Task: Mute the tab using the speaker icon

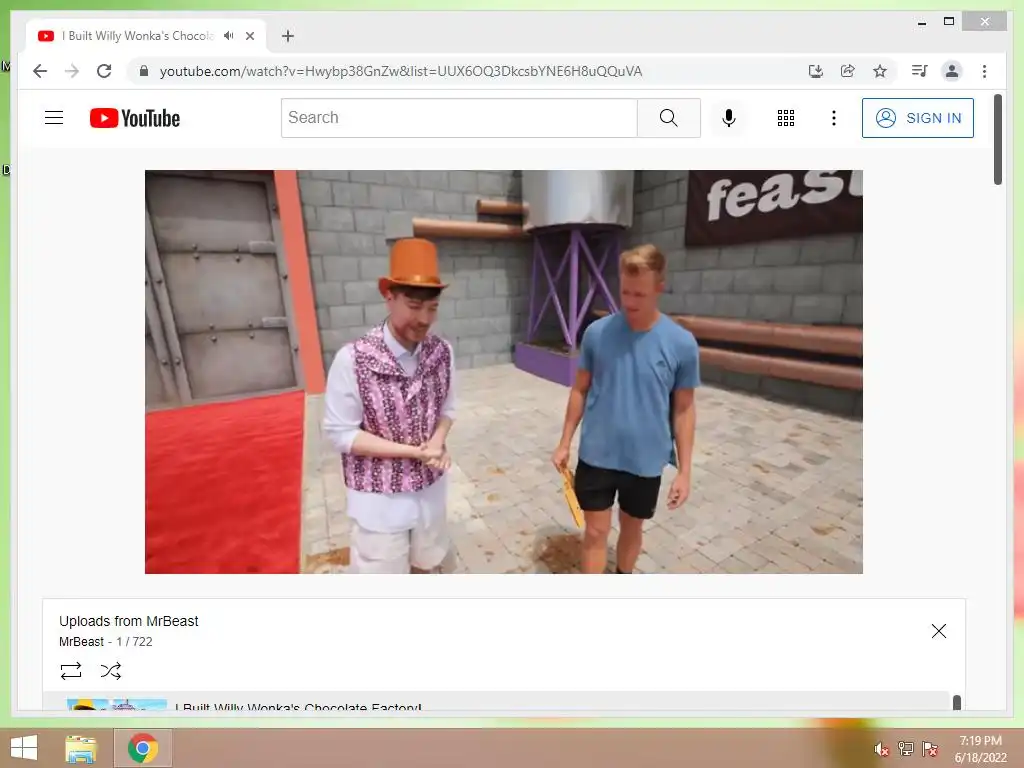Action: tap(229, 36)
